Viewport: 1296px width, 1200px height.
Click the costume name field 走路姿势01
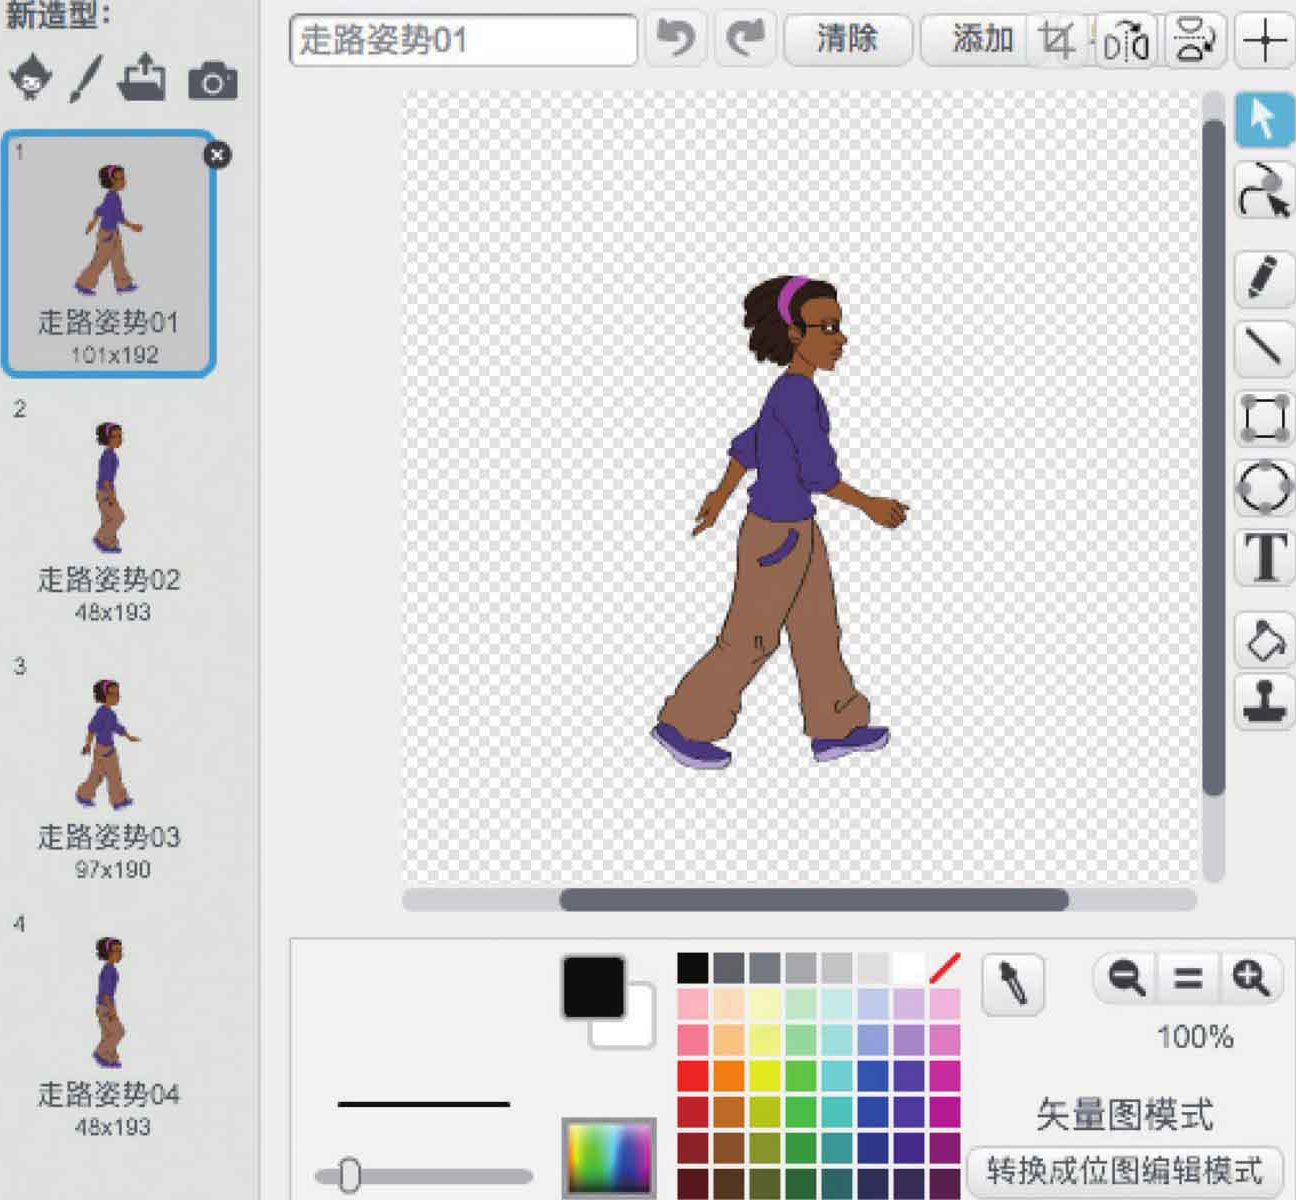(x=463, y=41)
